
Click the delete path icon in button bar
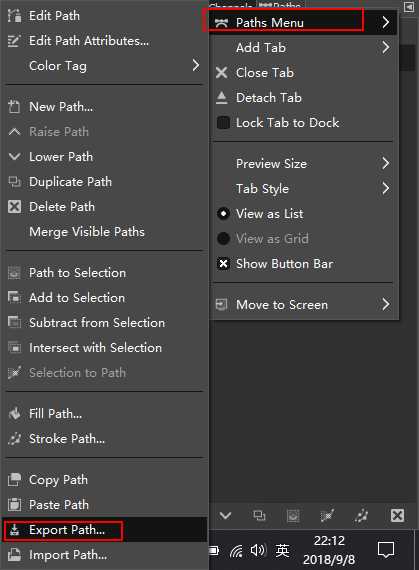click(x=397, y=515)
